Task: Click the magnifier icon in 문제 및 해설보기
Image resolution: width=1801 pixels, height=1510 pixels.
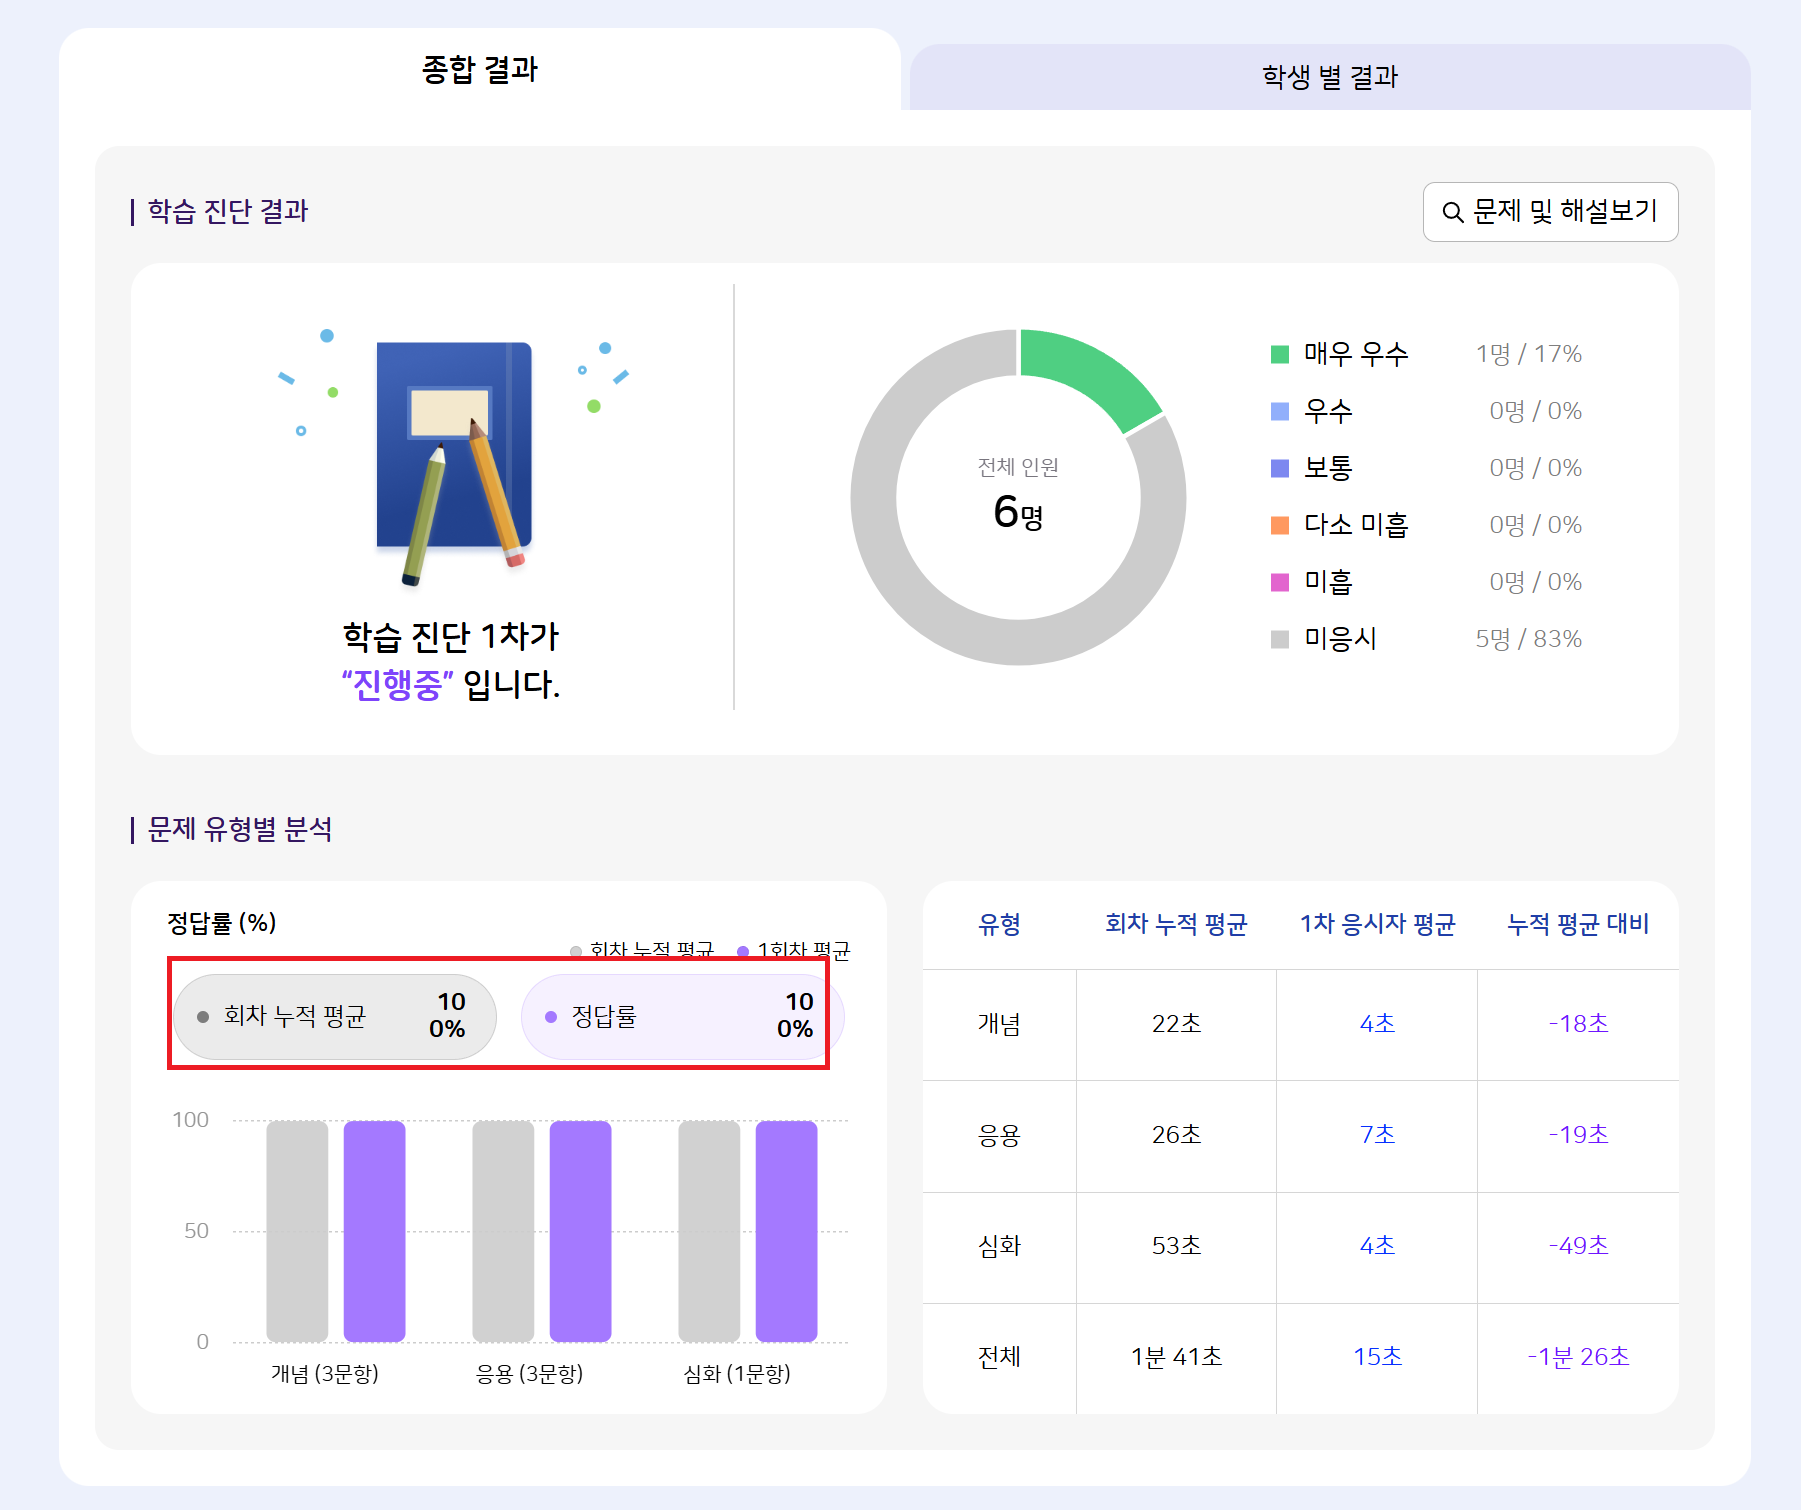Action: coord(1452,213)
